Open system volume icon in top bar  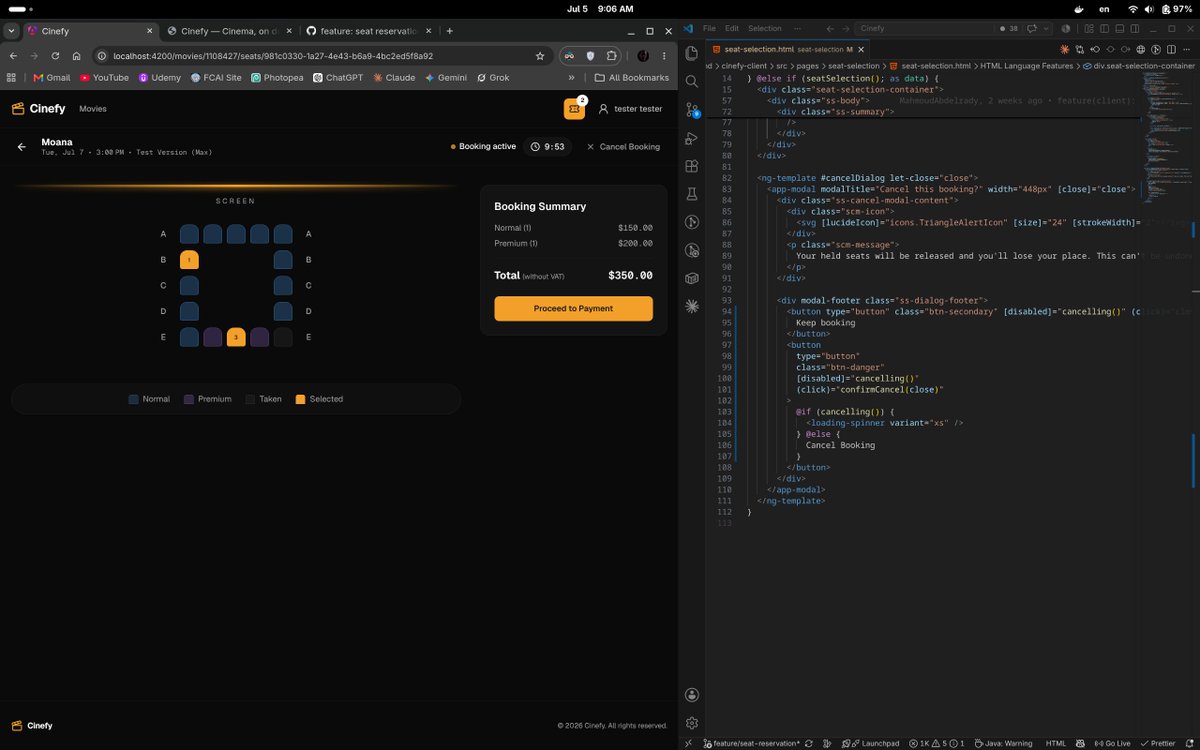(1150, 9)
